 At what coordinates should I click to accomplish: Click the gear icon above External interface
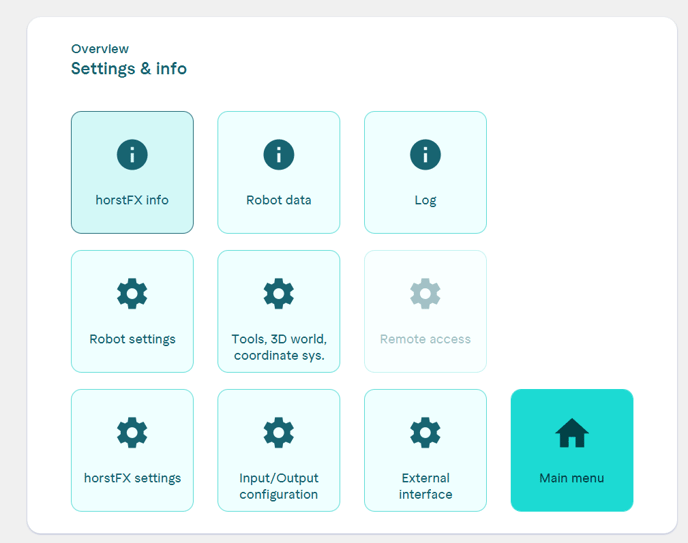[425, 433]
